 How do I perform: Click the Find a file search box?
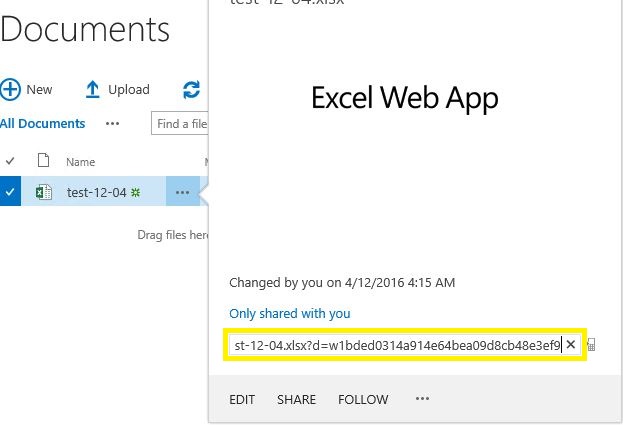click(180, 124)
